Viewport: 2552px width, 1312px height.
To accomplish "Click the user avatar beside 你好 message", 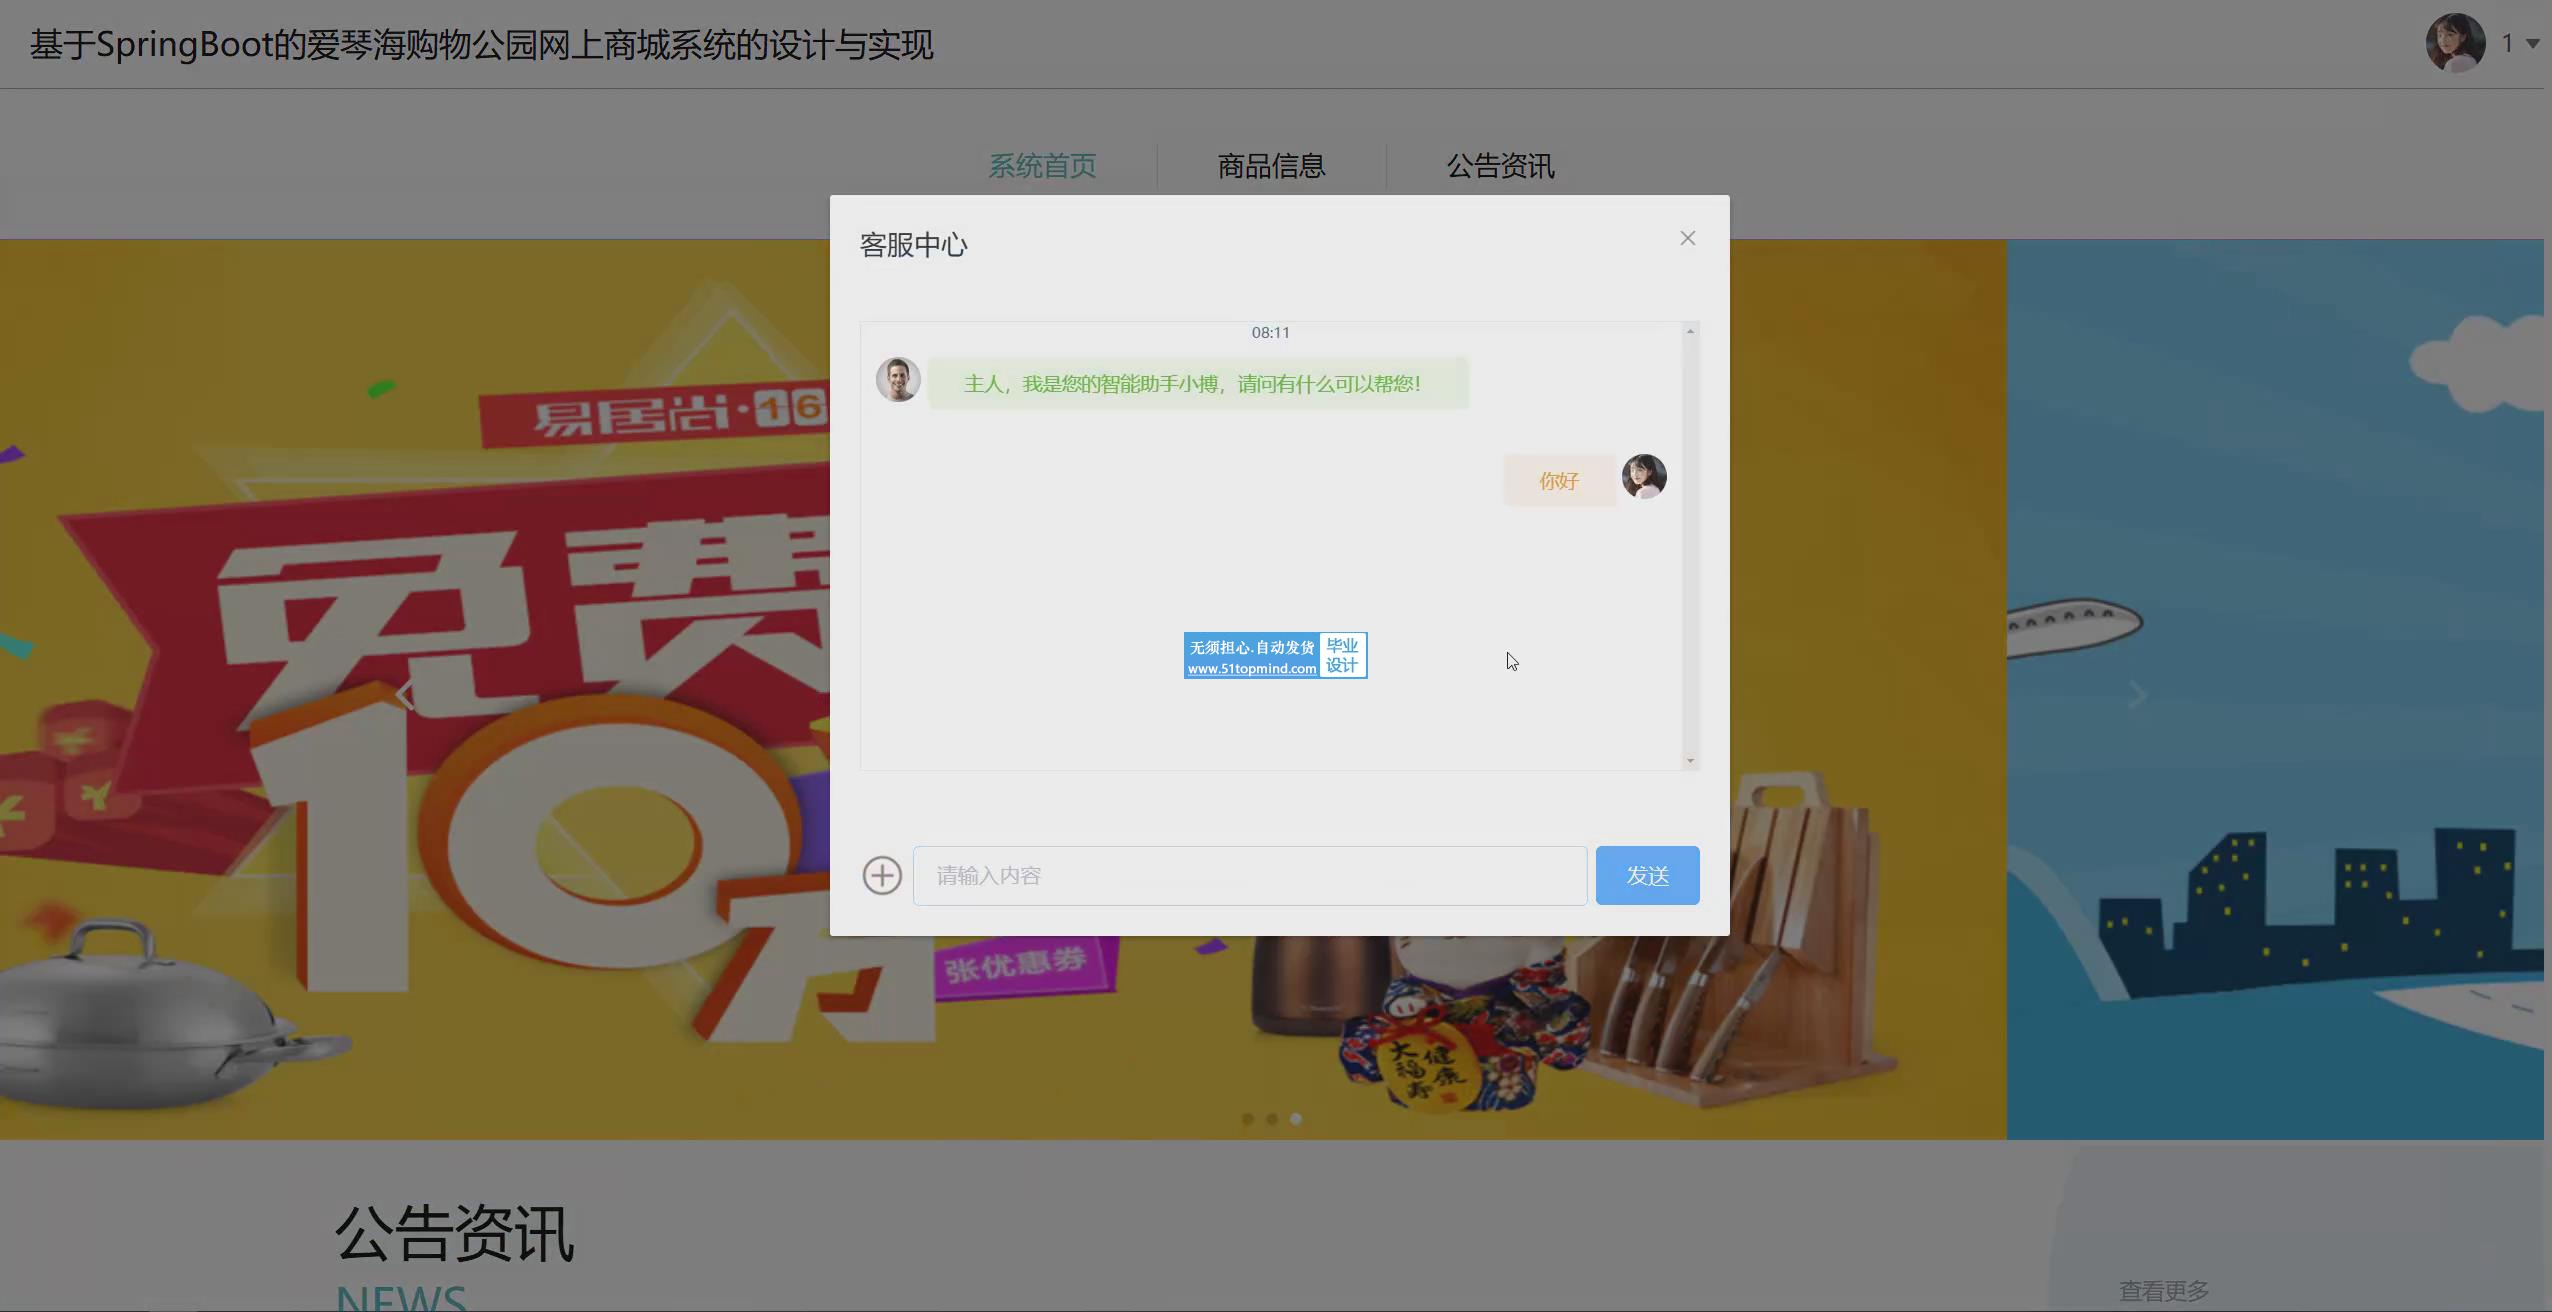I will [x=1644, y=477].
